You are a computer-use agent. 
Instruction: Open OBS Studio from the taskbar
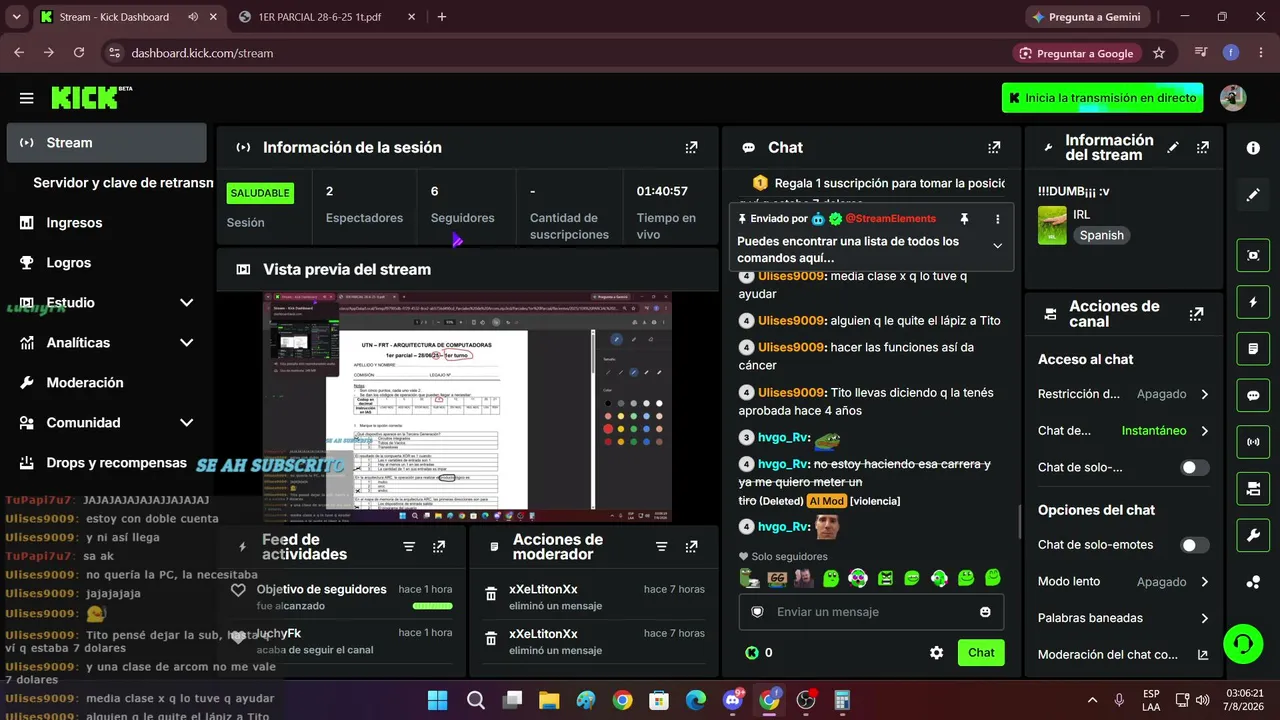(x=806, y=700)
